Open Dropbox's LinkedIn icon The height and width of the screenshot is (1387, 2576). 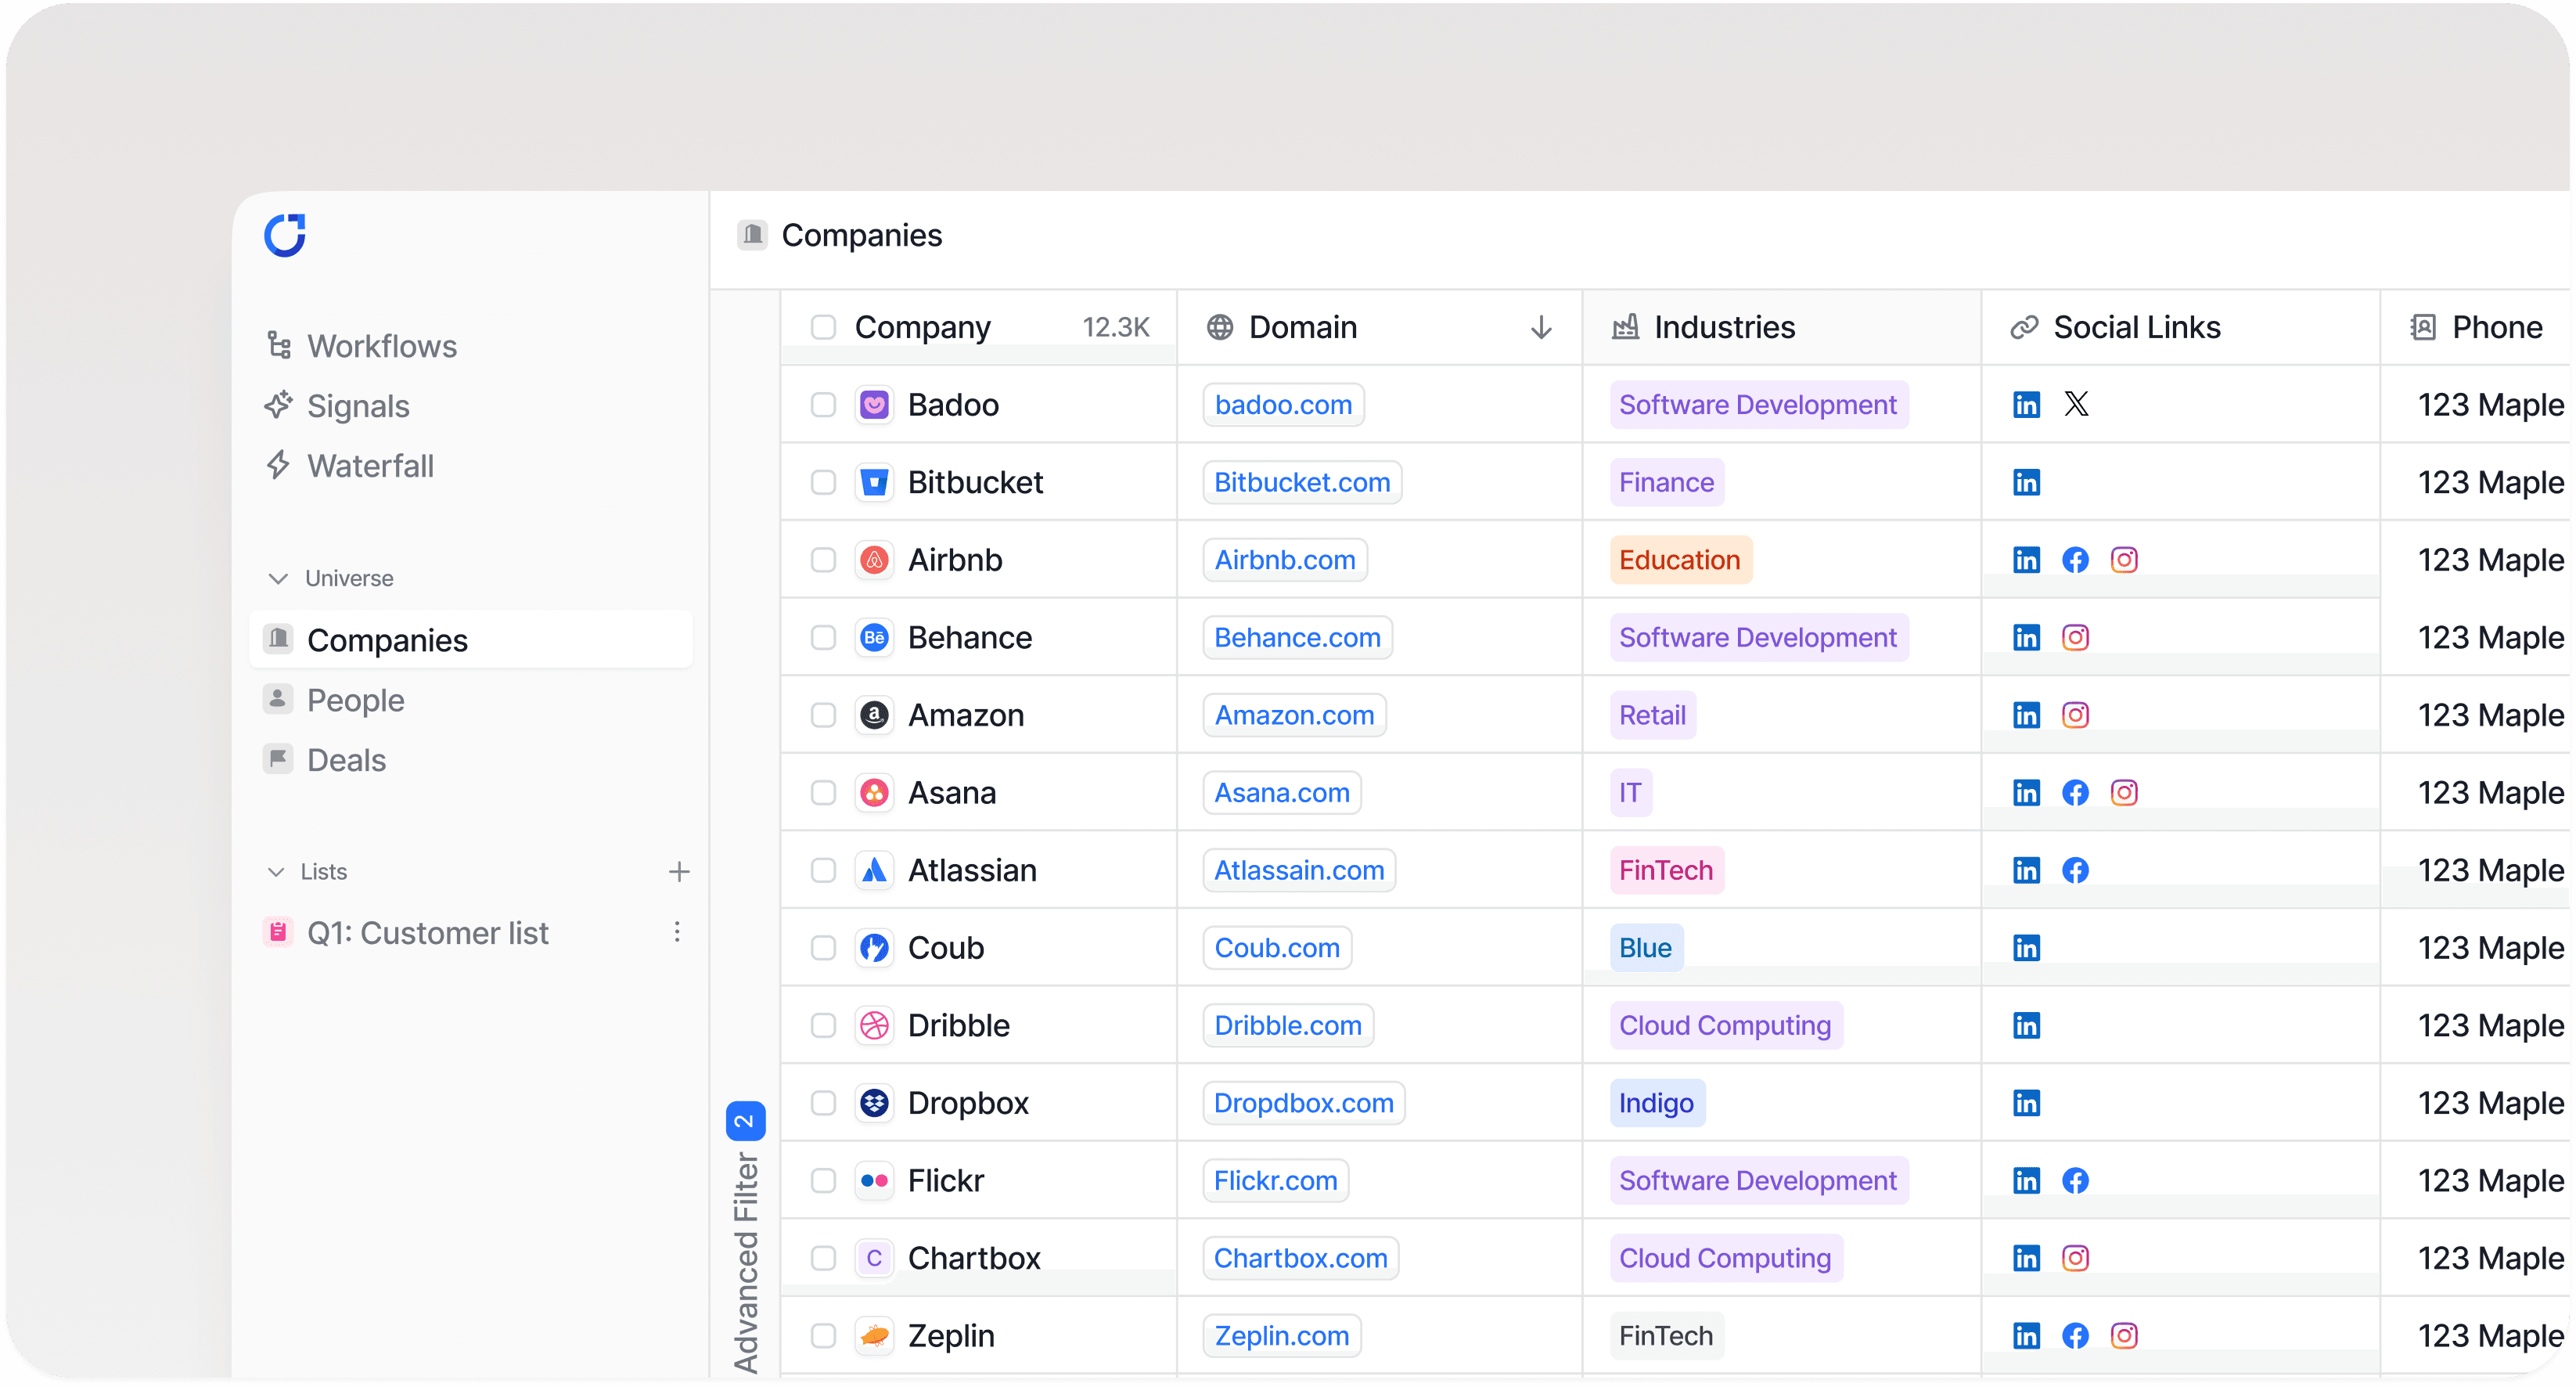[2026, 1102]
